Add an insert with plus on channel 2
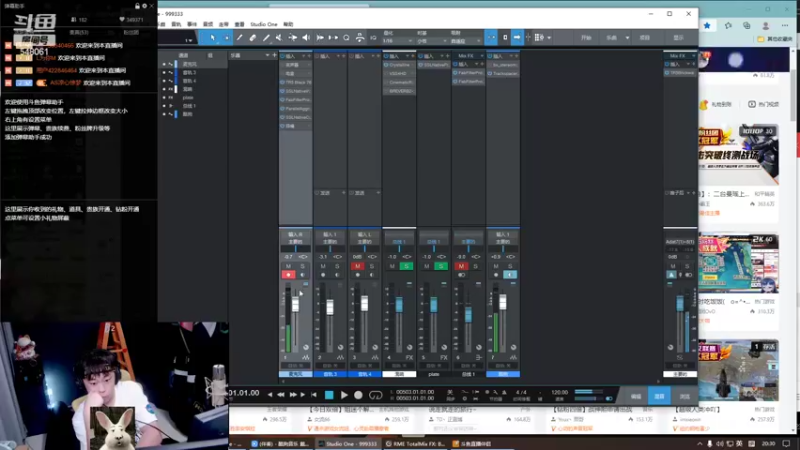Image resolution: width=800 pixels, height=450 pixels. (344, 56)
